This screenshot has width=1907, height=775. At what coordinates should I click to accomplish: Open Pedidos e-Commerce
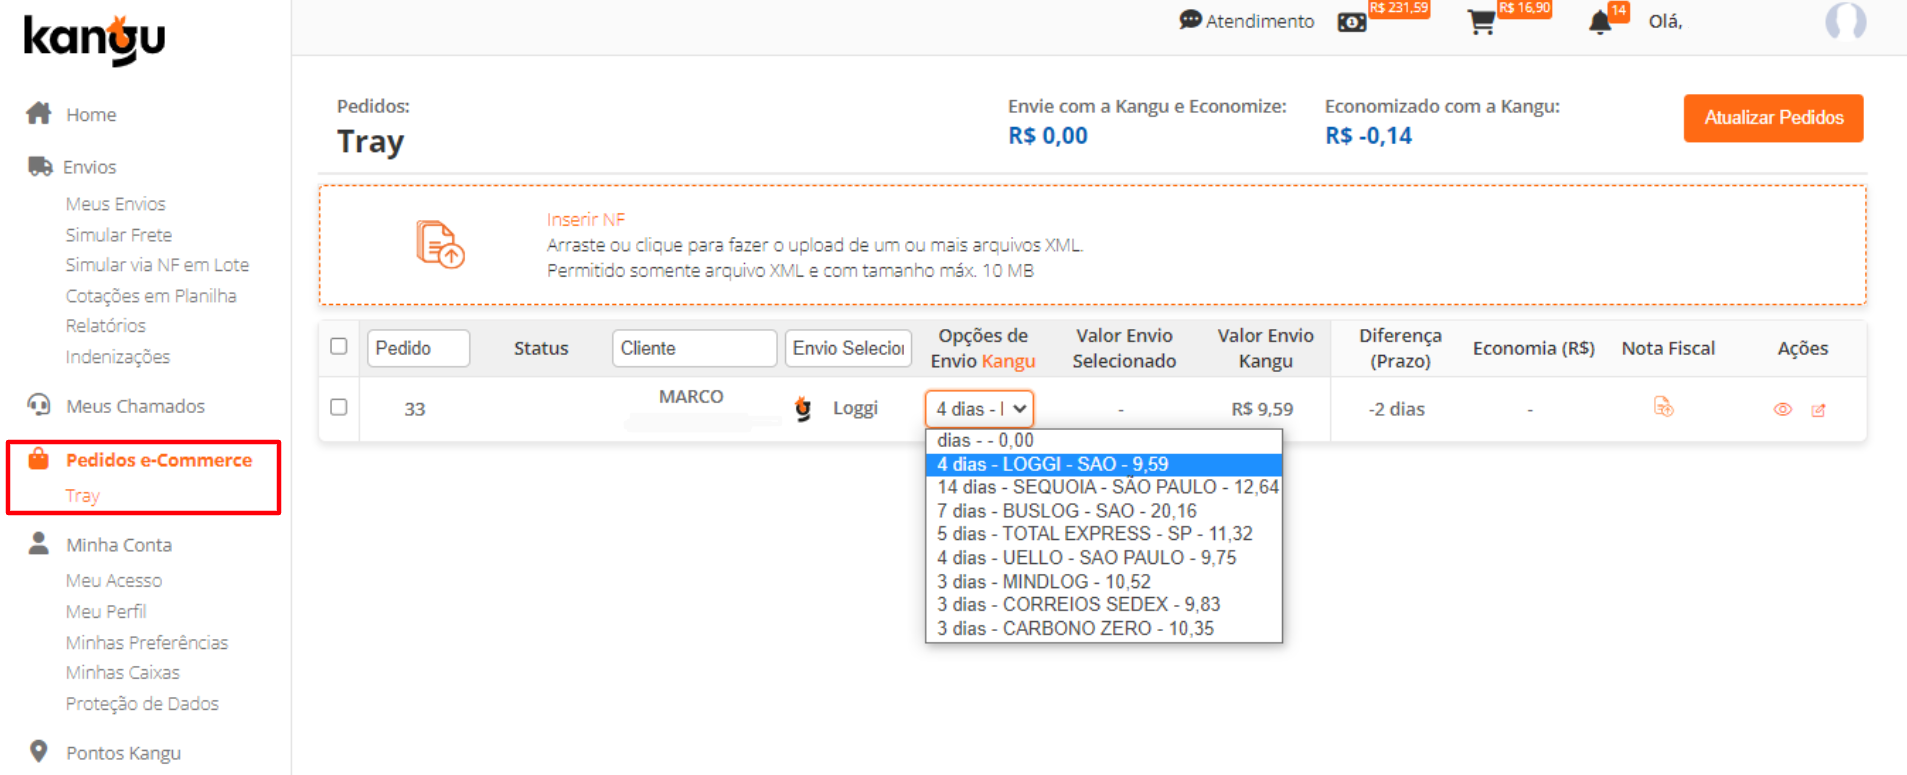pyautogui.click(x=159, y=460)
